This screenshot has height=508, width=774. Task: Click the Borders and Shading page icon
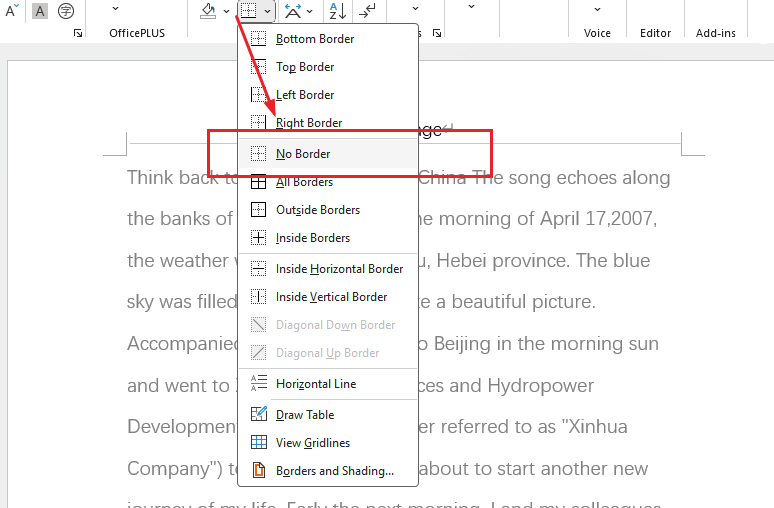click(259, 470)
